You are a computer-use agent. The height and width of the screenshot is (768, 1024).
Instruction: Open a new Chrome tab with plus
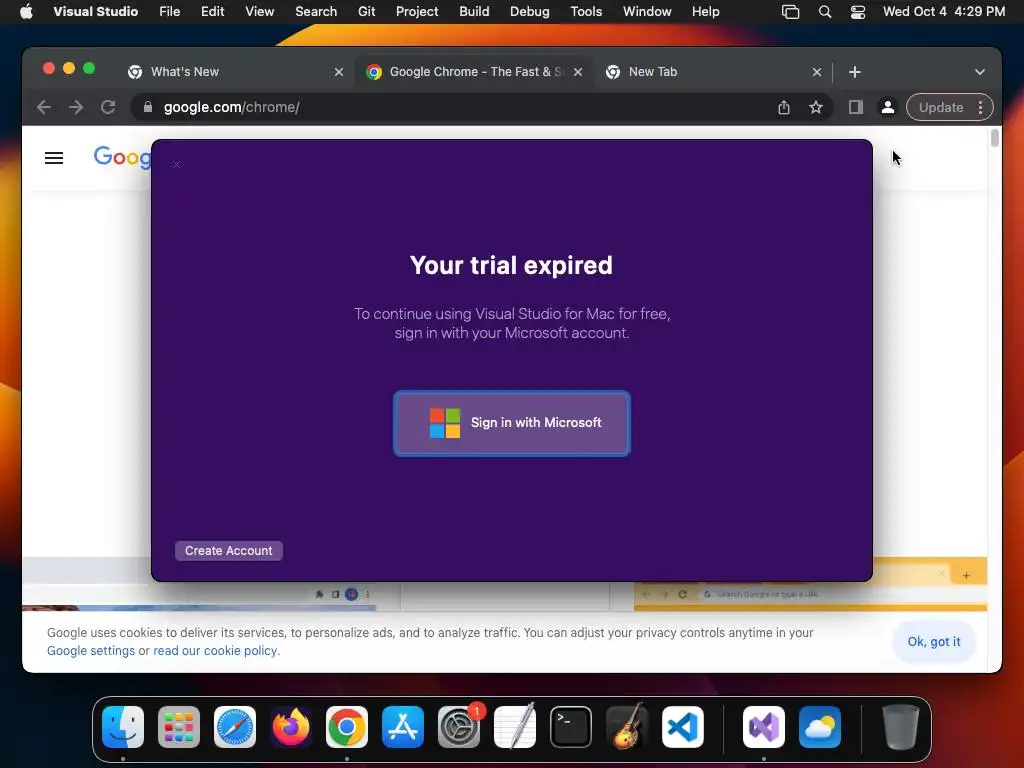(x=855, y=72)
